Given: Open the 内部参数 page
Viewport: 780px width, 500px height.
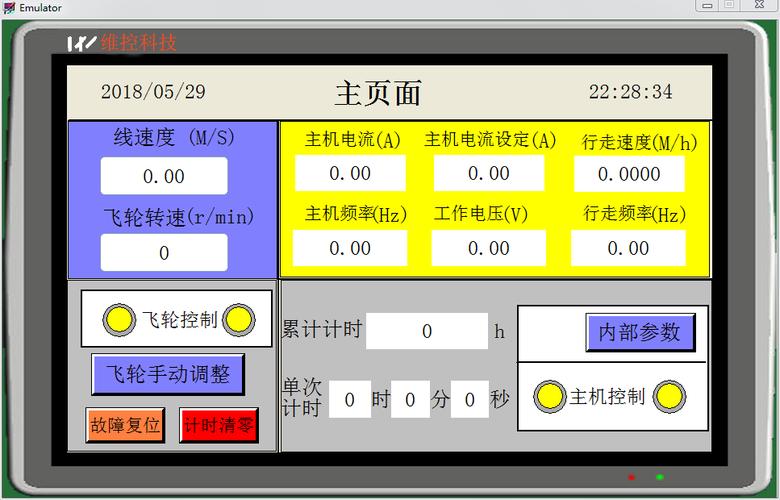Looking at the screenshot, I should (640, 332).
